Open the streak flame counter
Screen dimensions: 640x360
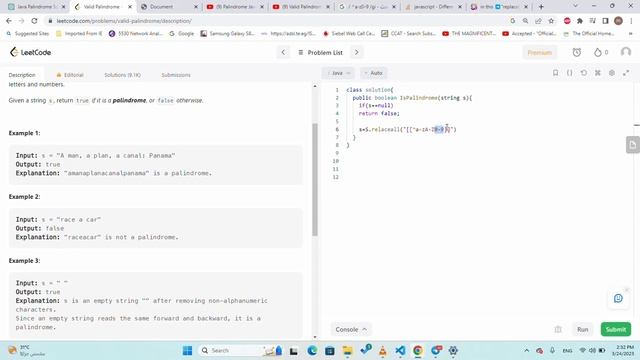pyautogui.click(x=600, y=52)
